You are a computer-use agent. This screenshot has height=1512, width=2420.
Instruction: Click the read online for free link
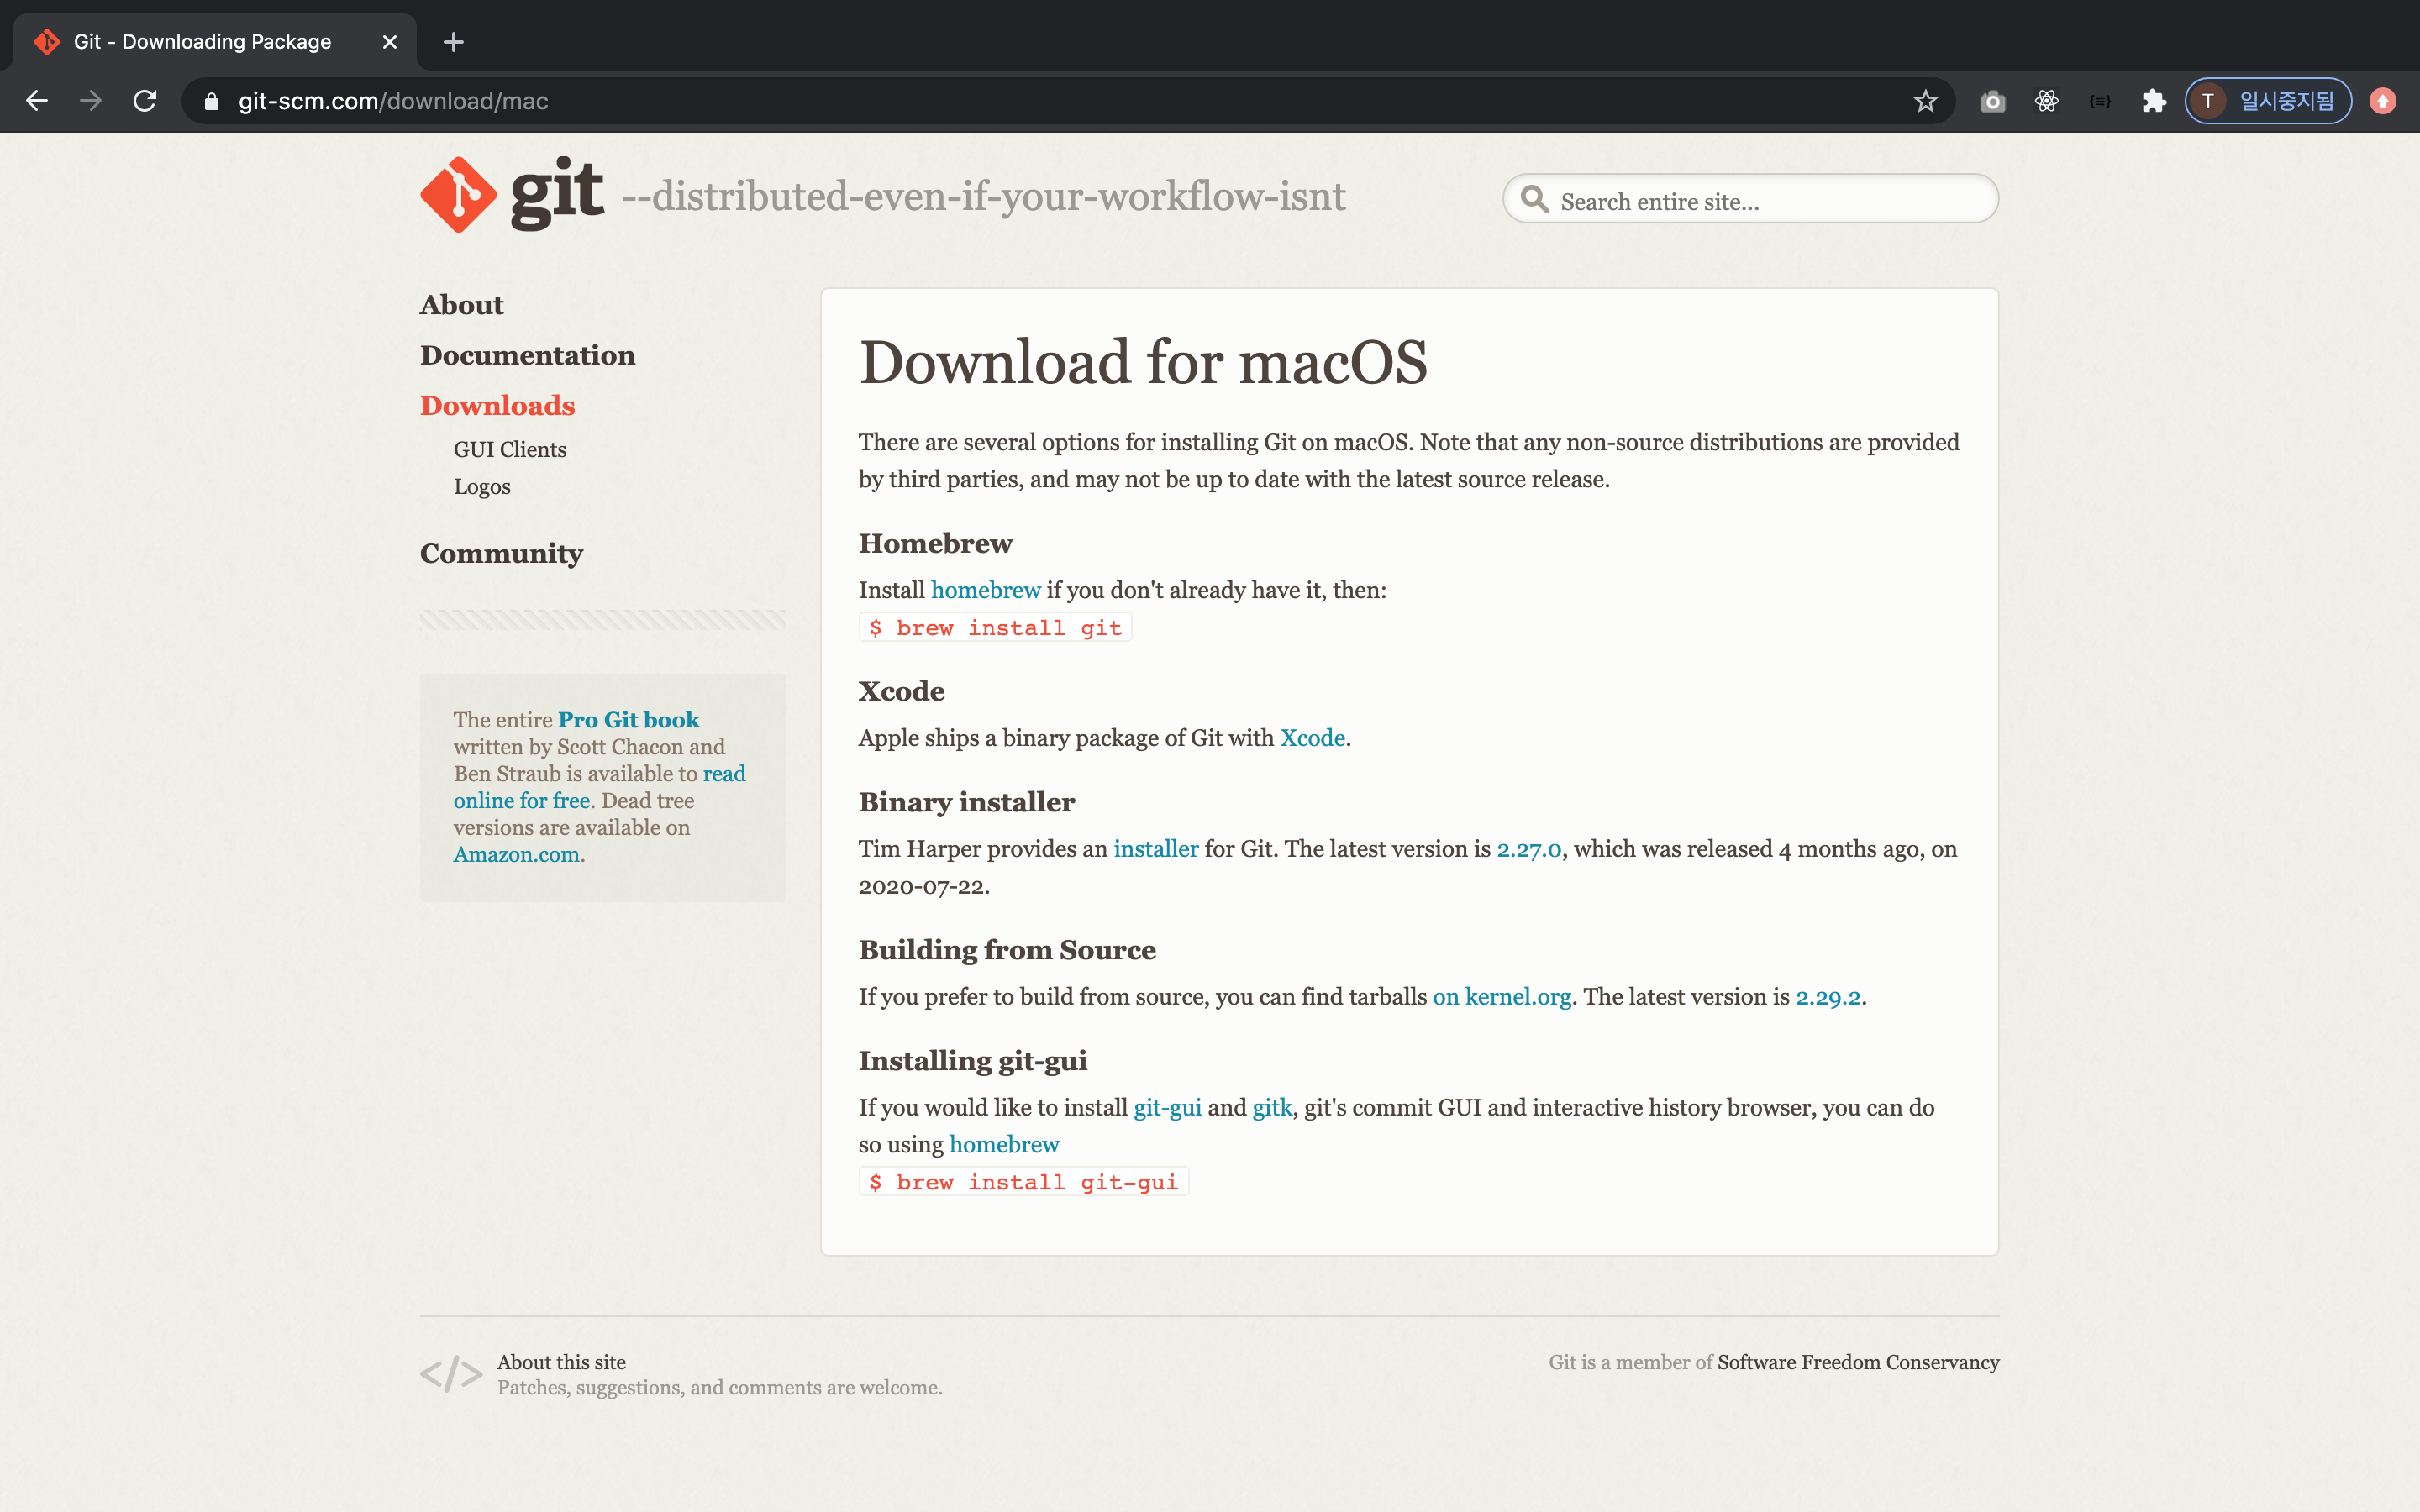tap(600, 787)
